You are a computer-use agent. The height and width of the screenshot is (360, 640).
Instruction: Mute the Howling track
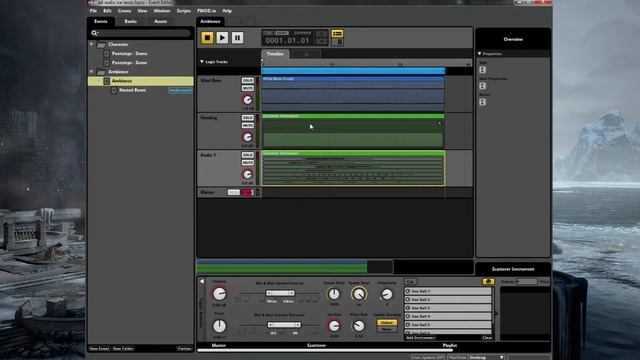point(247,125)
